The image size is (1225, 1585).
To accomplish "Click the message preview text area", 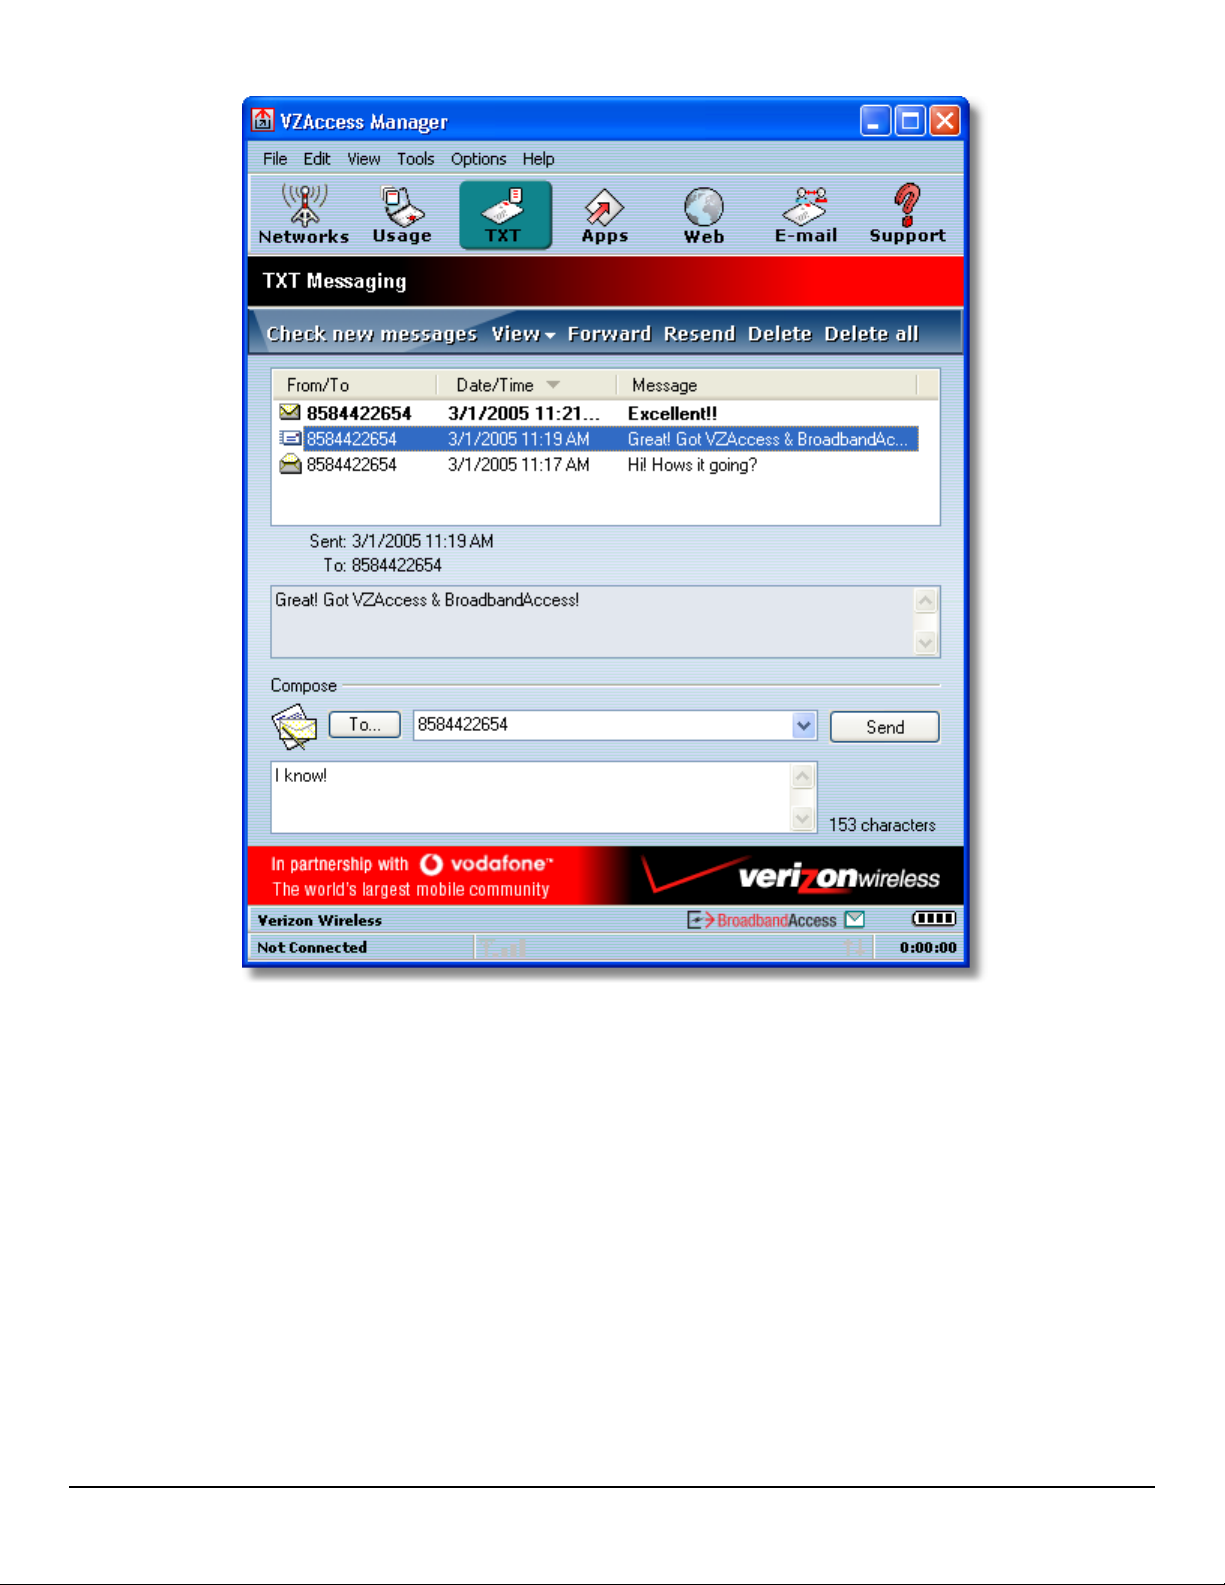I will [x=593, y=622].
